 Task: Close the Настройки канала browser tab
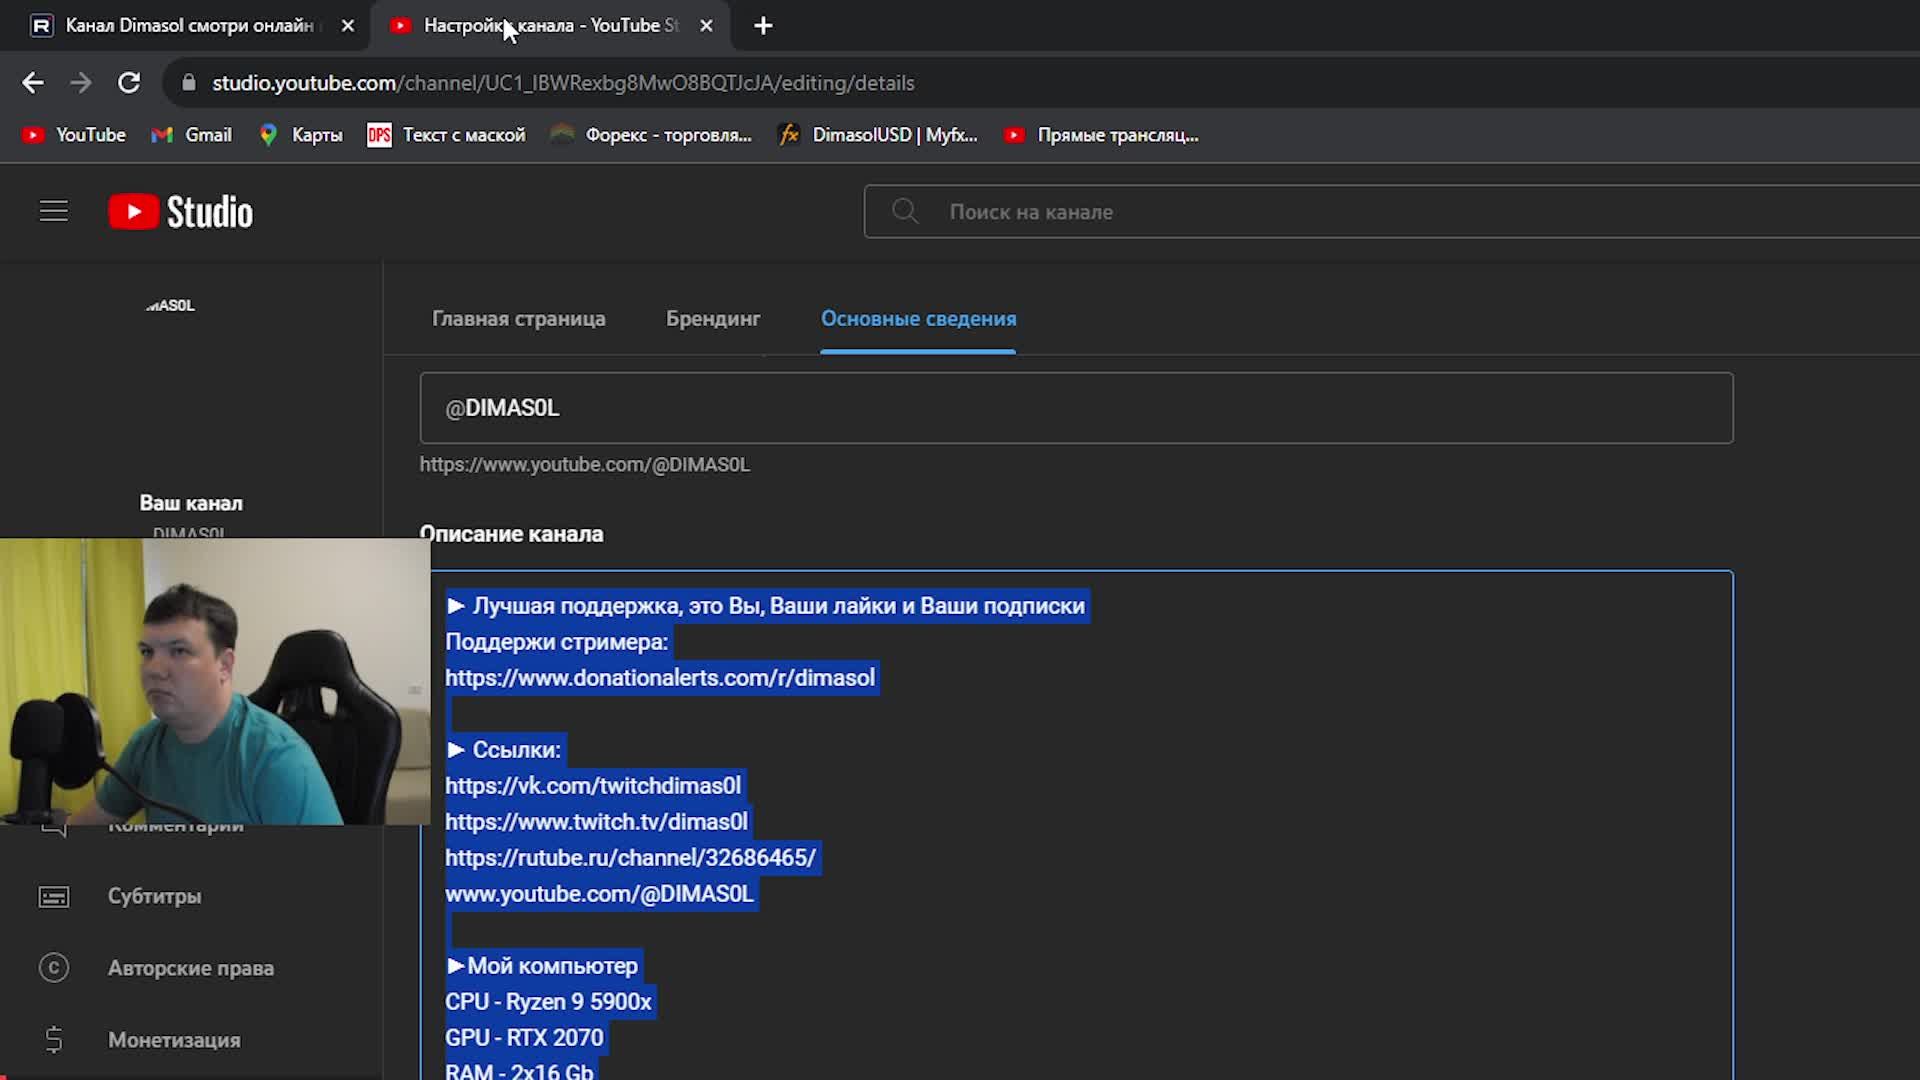(706, 26)
